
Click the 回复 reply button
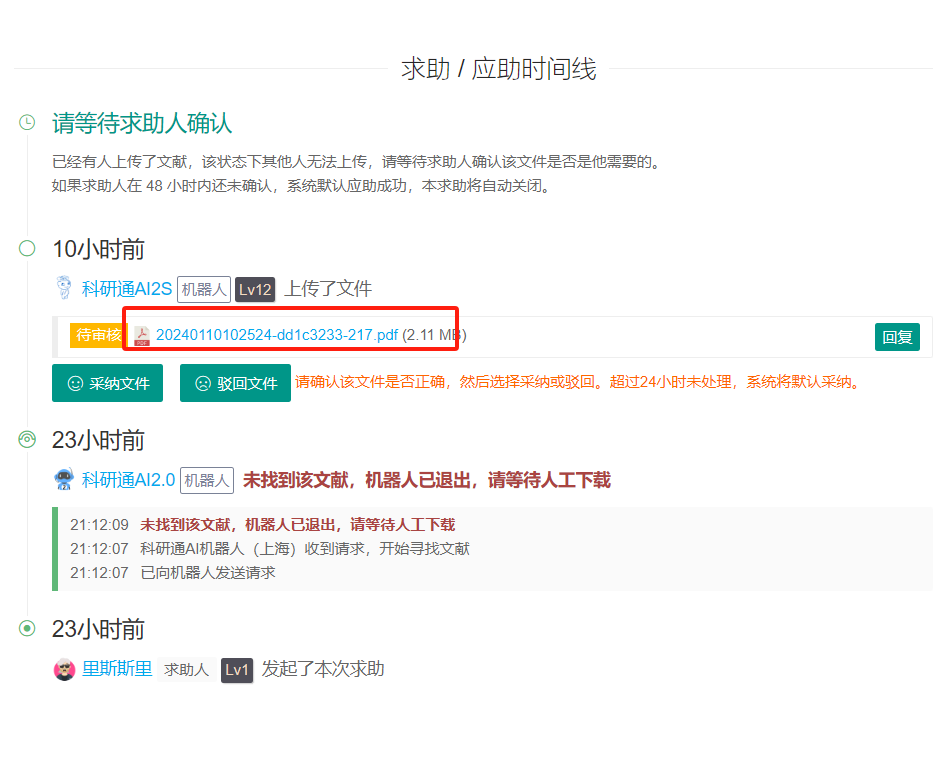pos(897,337)
